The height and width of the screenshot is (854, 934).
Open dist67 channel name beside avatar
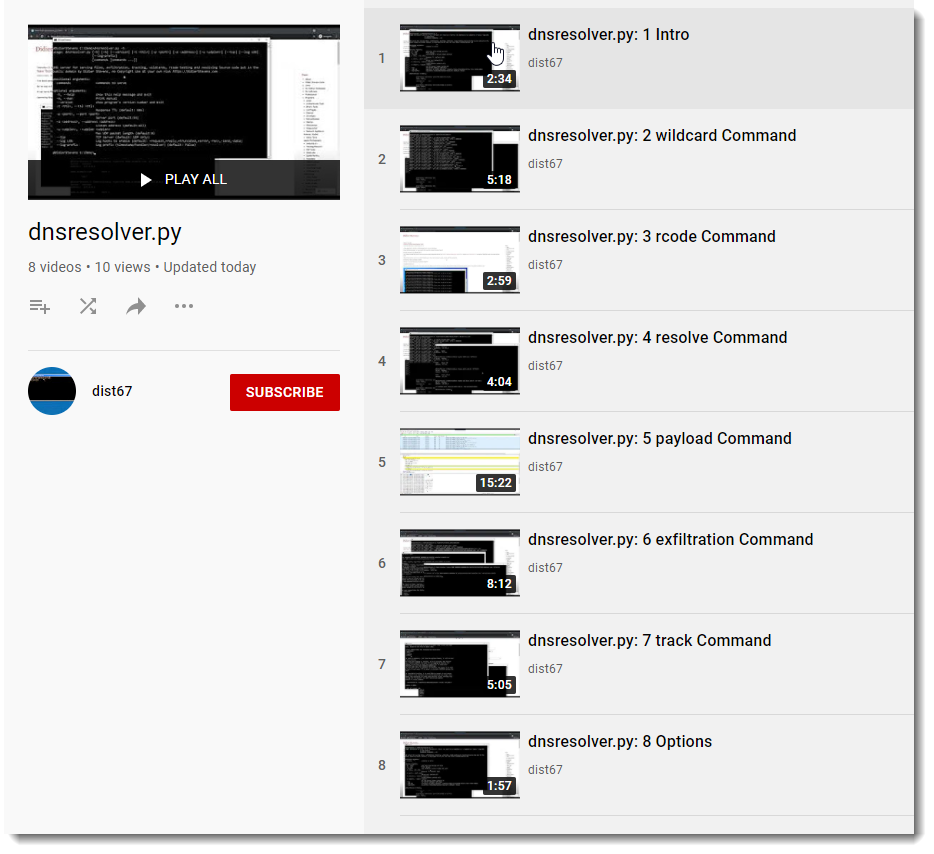click(112, 391)
